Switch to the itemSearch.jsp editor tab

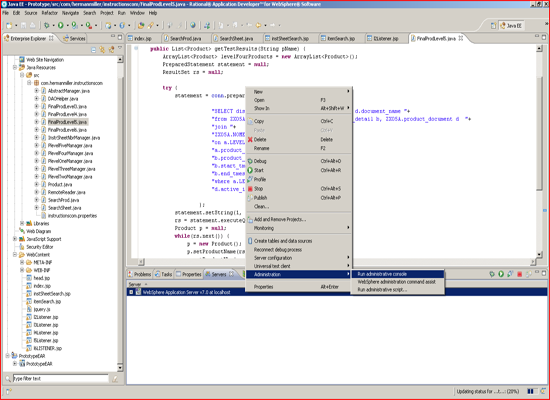pyautogui.click(x=341, y=39)
